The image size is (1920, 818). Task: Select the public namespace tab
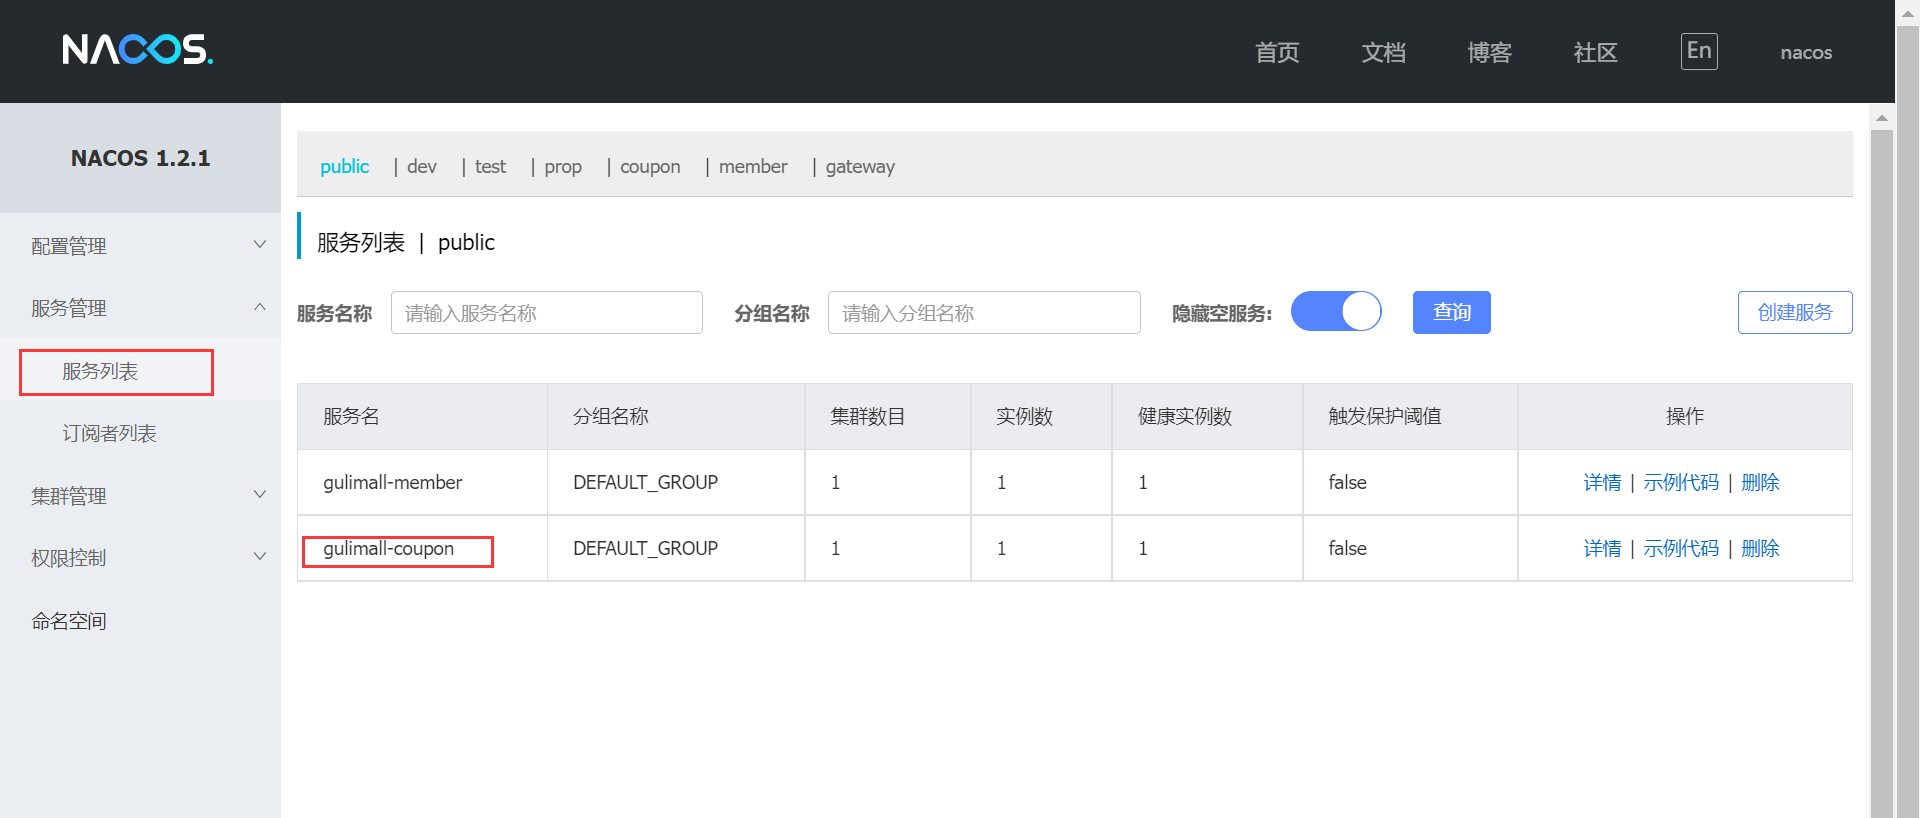point(344,166)
